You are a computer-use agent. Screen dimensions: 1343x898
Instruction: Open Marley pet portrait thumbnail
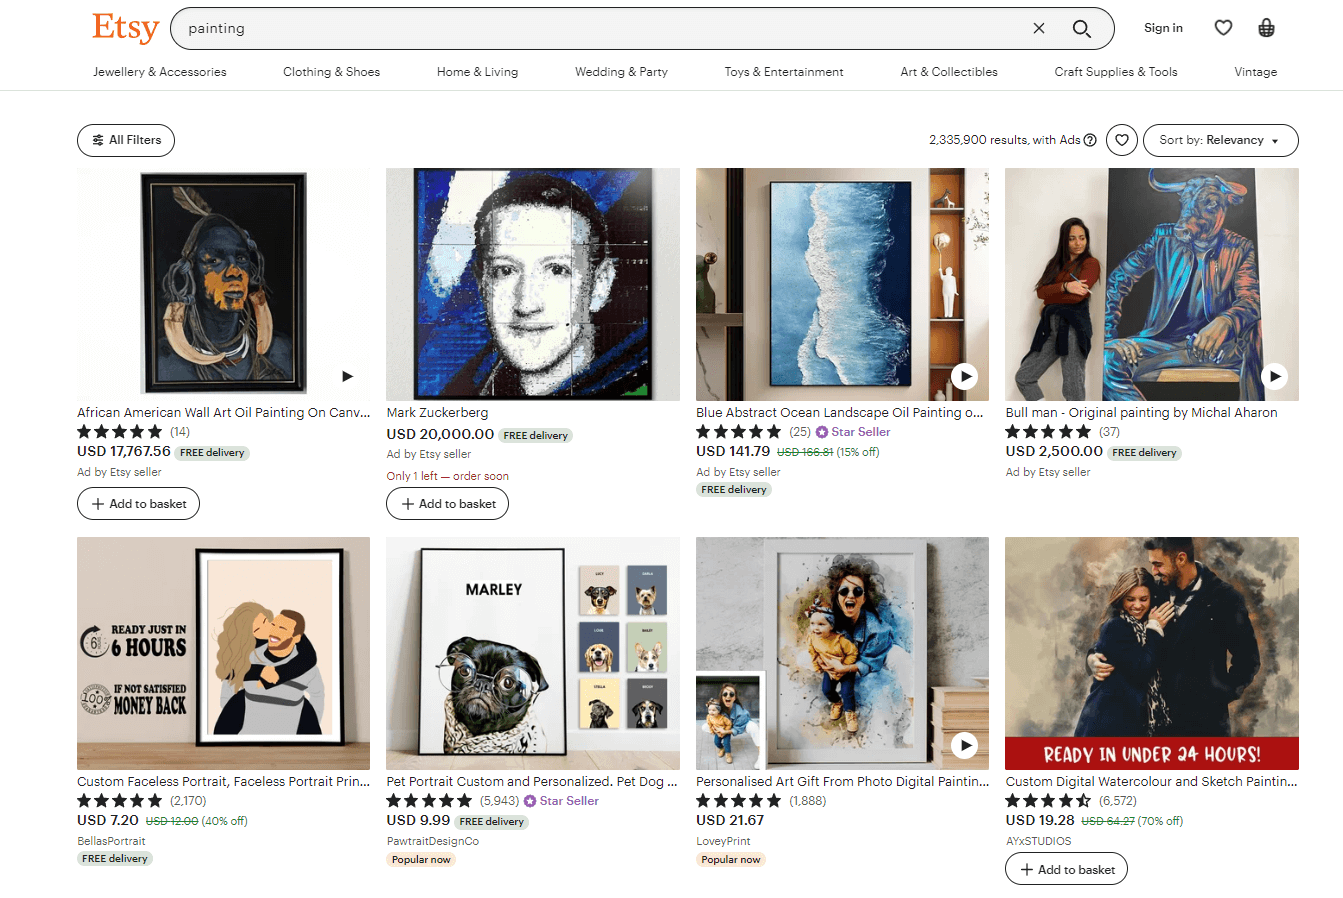tap(533, 653)
